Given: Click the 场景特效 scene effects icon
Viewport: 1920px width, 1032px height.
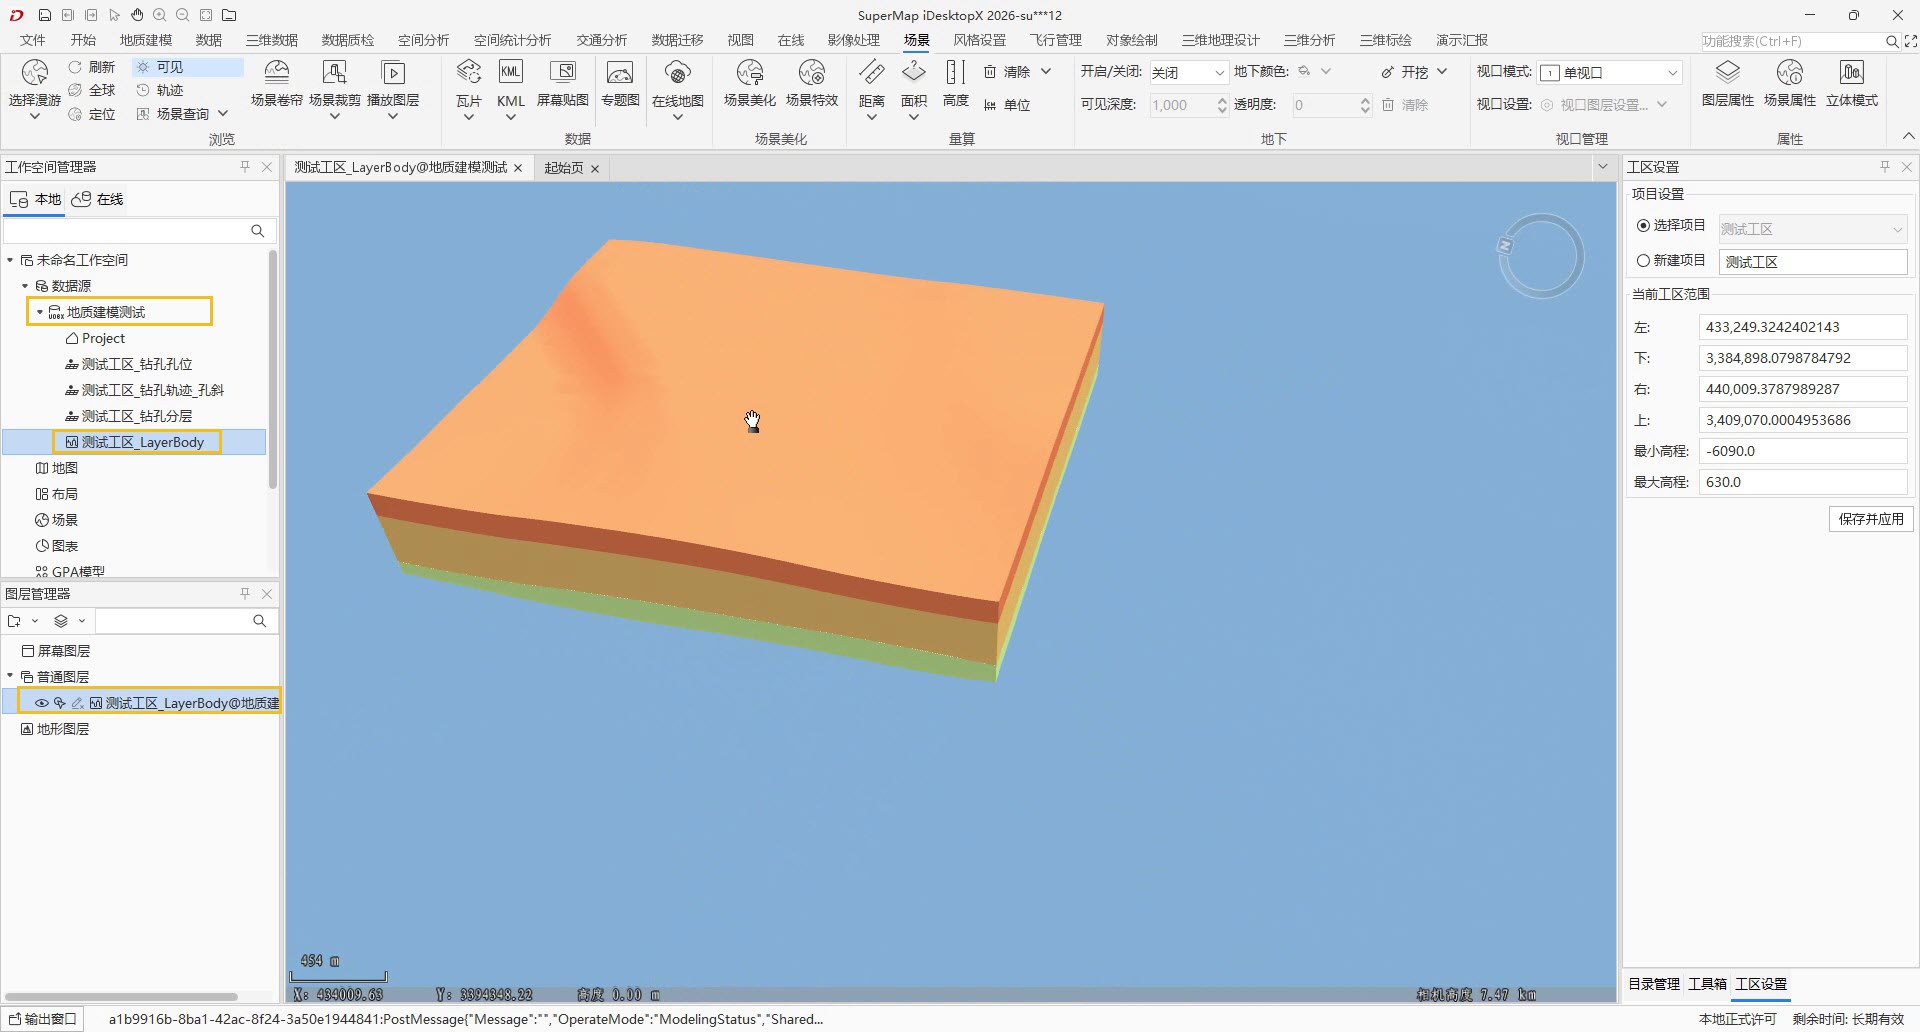Looking at the screenshot, I should [x=812, y=73].
